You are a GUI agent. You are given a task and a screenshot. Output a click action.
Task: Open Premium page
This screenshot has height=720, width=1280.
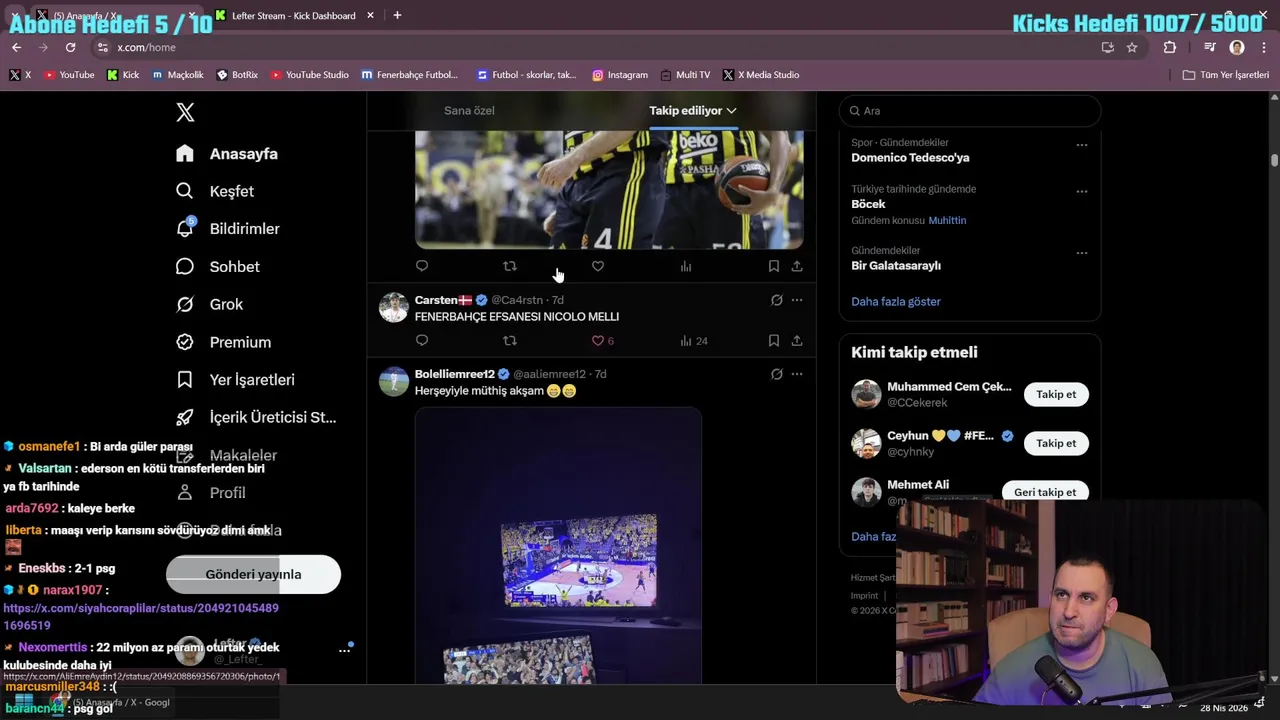point(223,342)
